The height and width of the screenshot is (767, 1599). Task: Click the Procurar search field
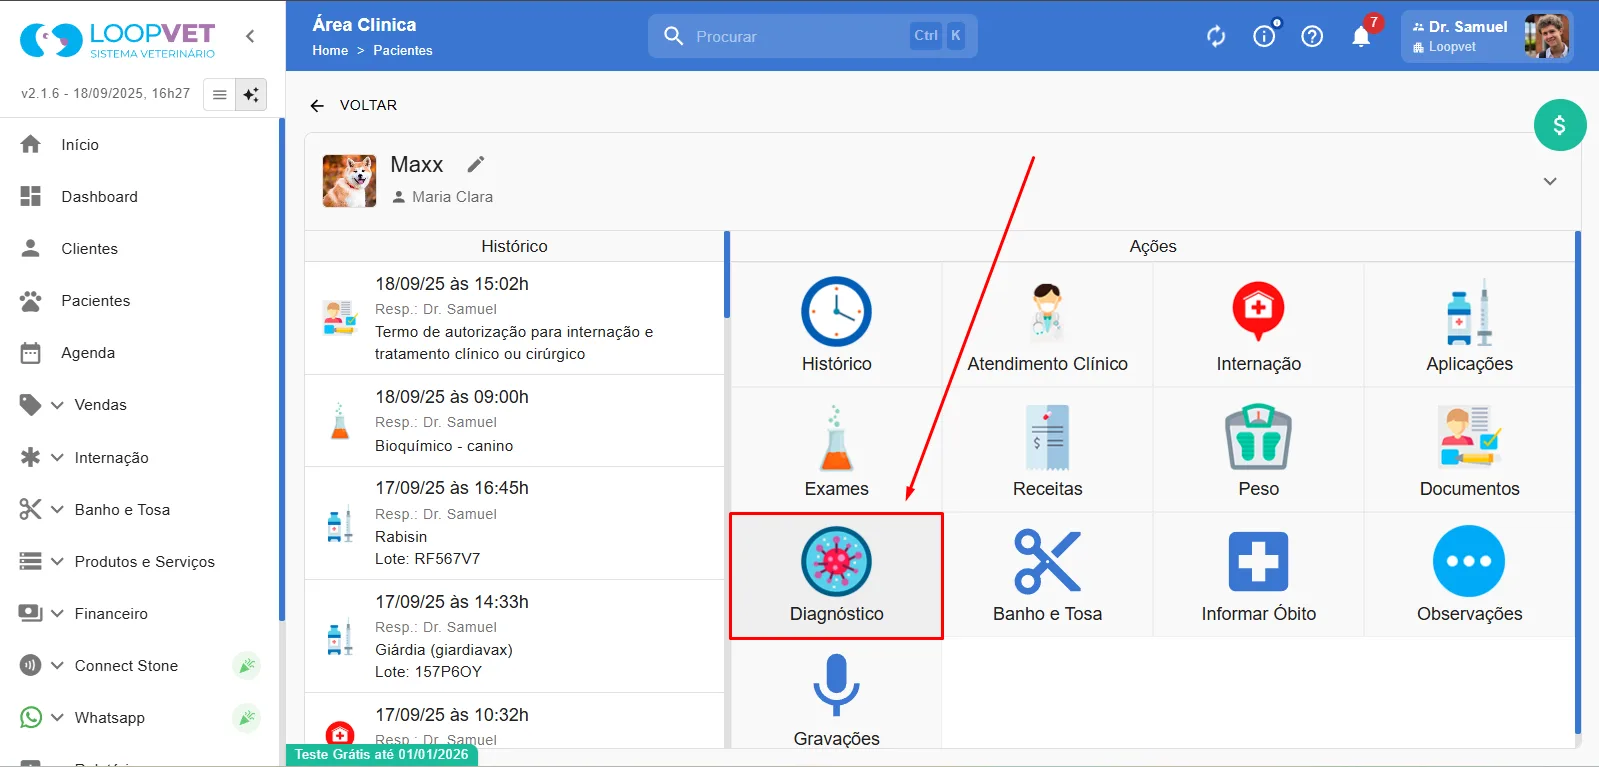812,36
